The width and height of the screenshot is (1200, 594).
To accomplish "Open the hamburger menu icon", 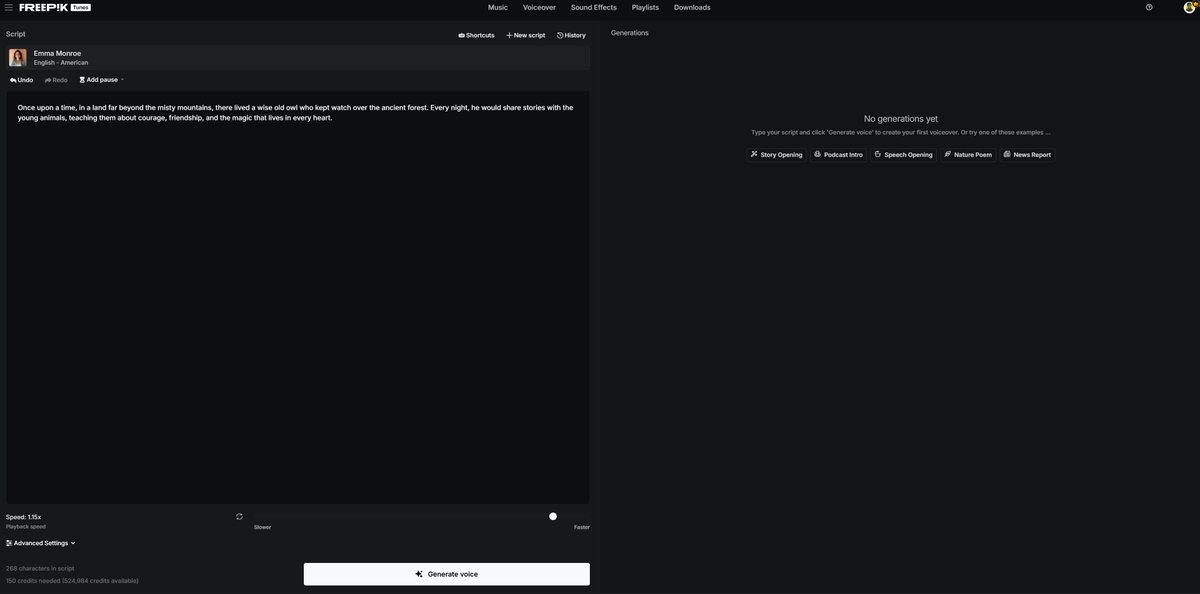I will click(9, 7).
